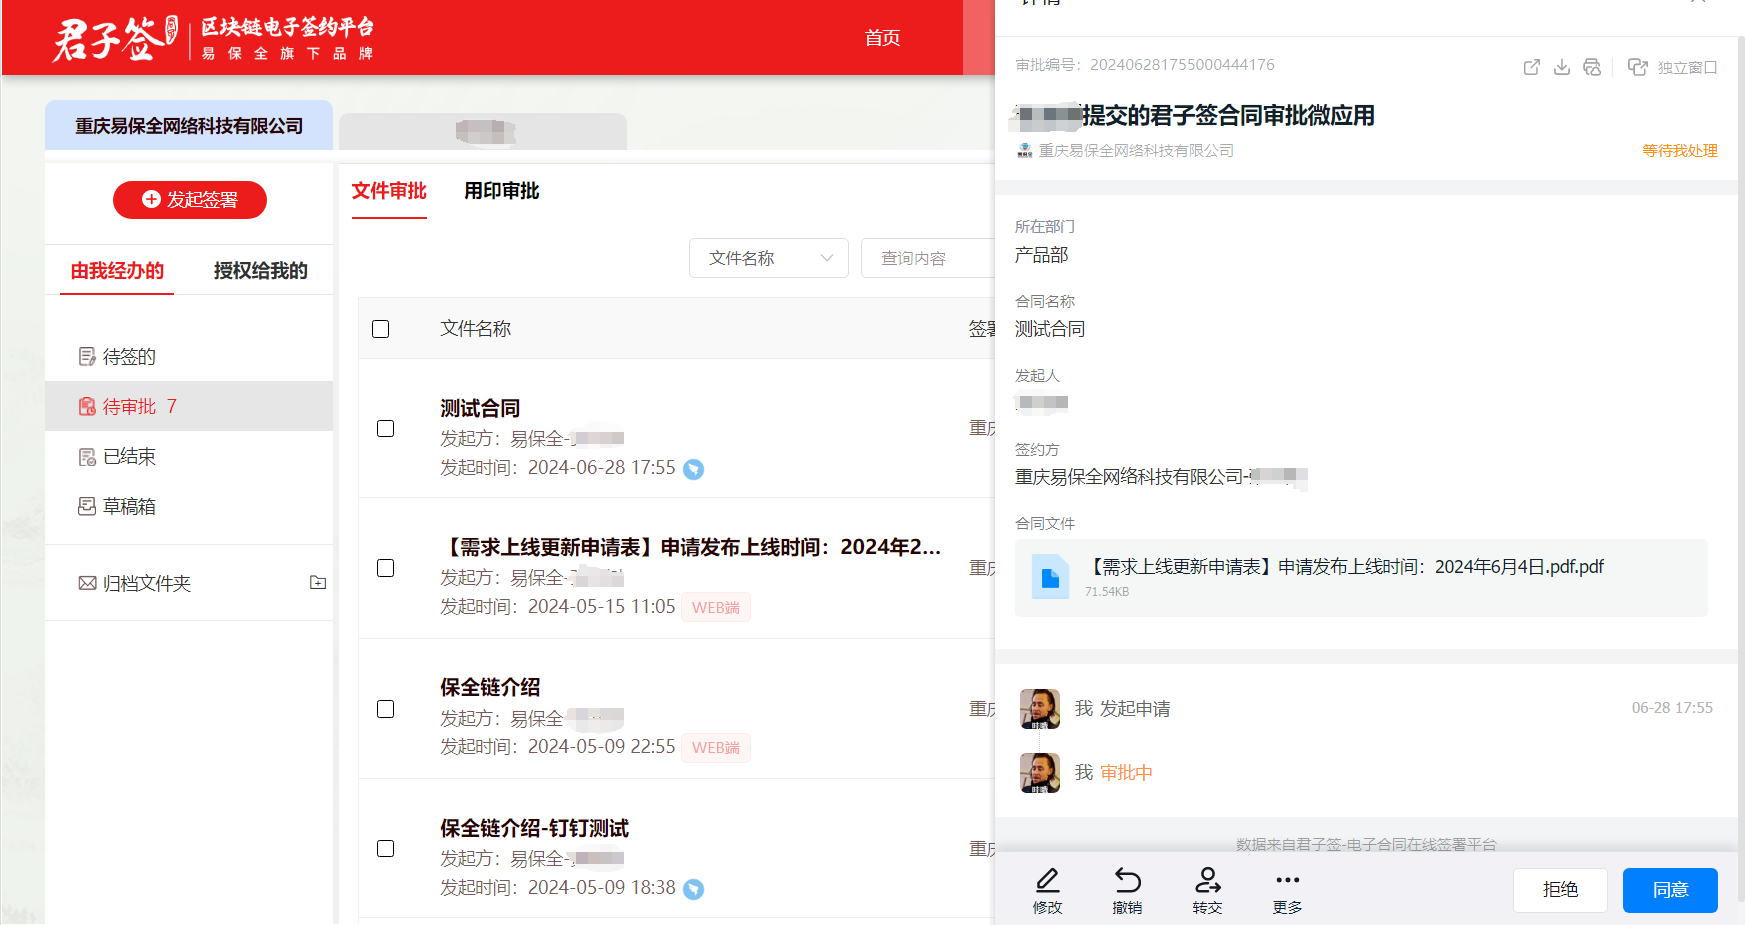
Task: Open 归档文件夹
Action: click(146, 583)
